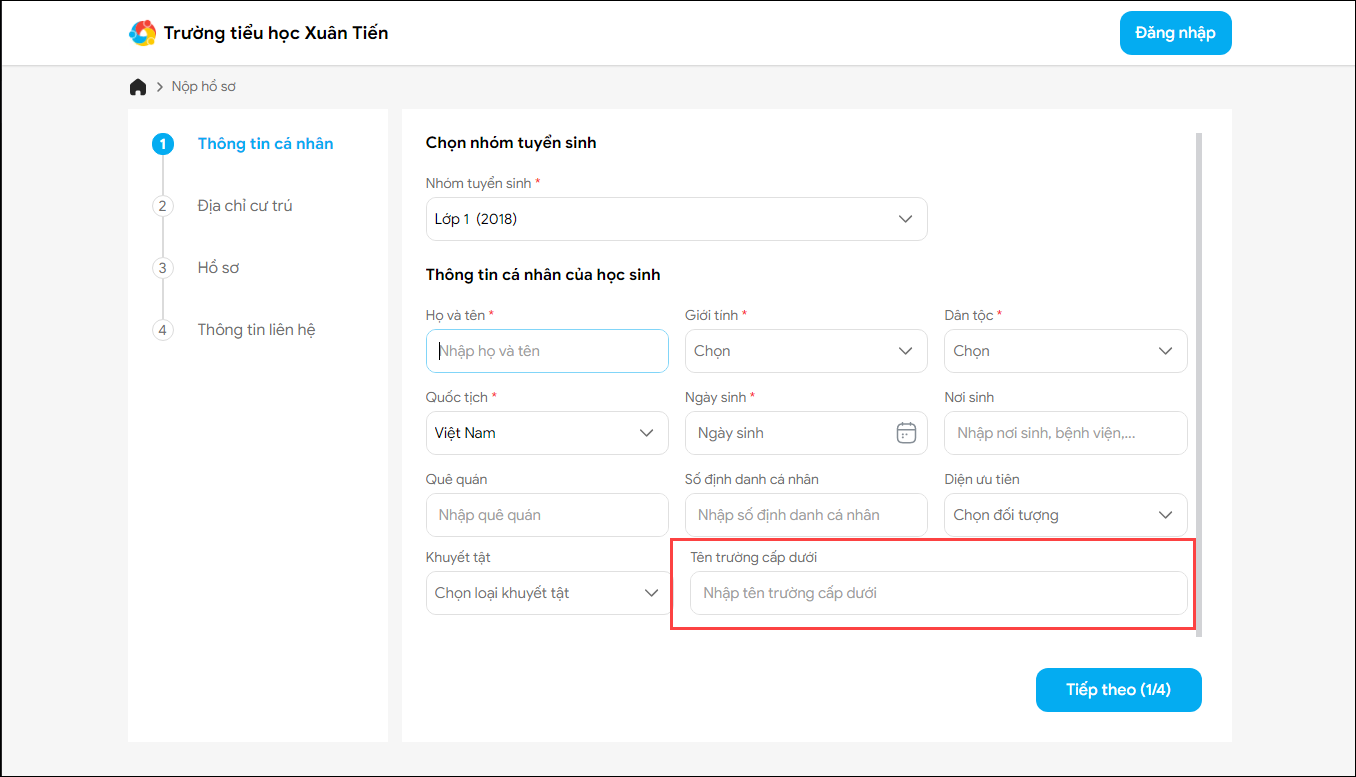Image resolution: width=1356 pixels, height=777 pixels.
Task: Expand the Quốc tịch Việt Nam dropdown
Action: (546, 433)
